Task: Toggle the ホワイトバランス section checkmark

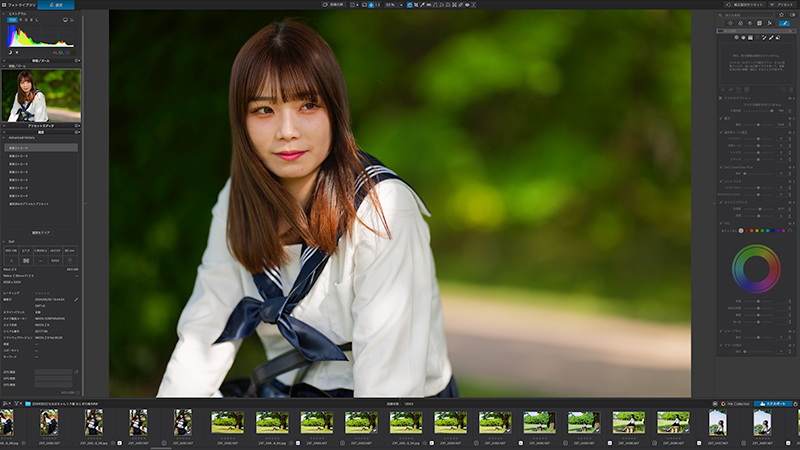Action: tap(720, 202)
